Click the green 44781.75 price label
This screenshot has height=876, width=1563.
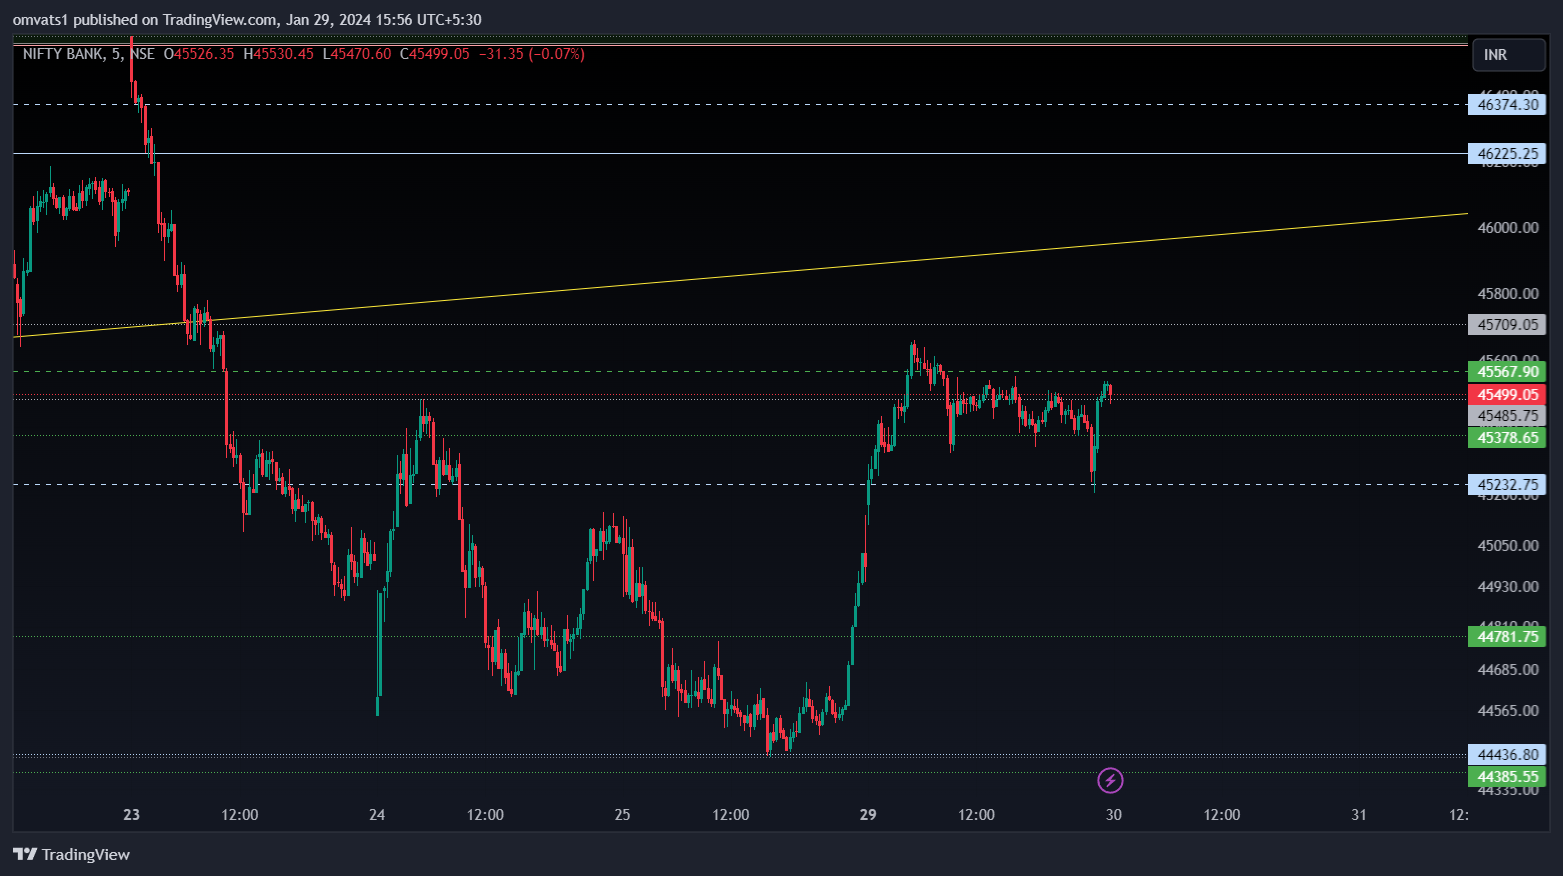coord(1506,637)
